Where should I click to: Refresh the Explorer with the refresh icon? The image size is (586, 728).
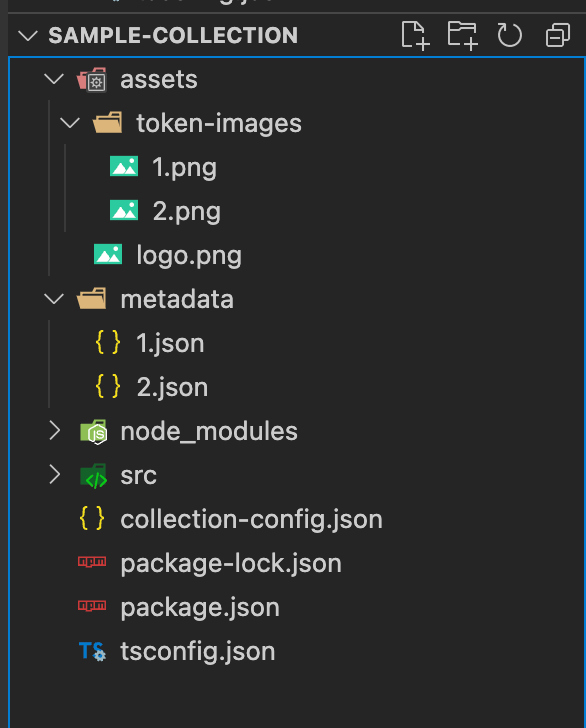(x=509, y=35)
